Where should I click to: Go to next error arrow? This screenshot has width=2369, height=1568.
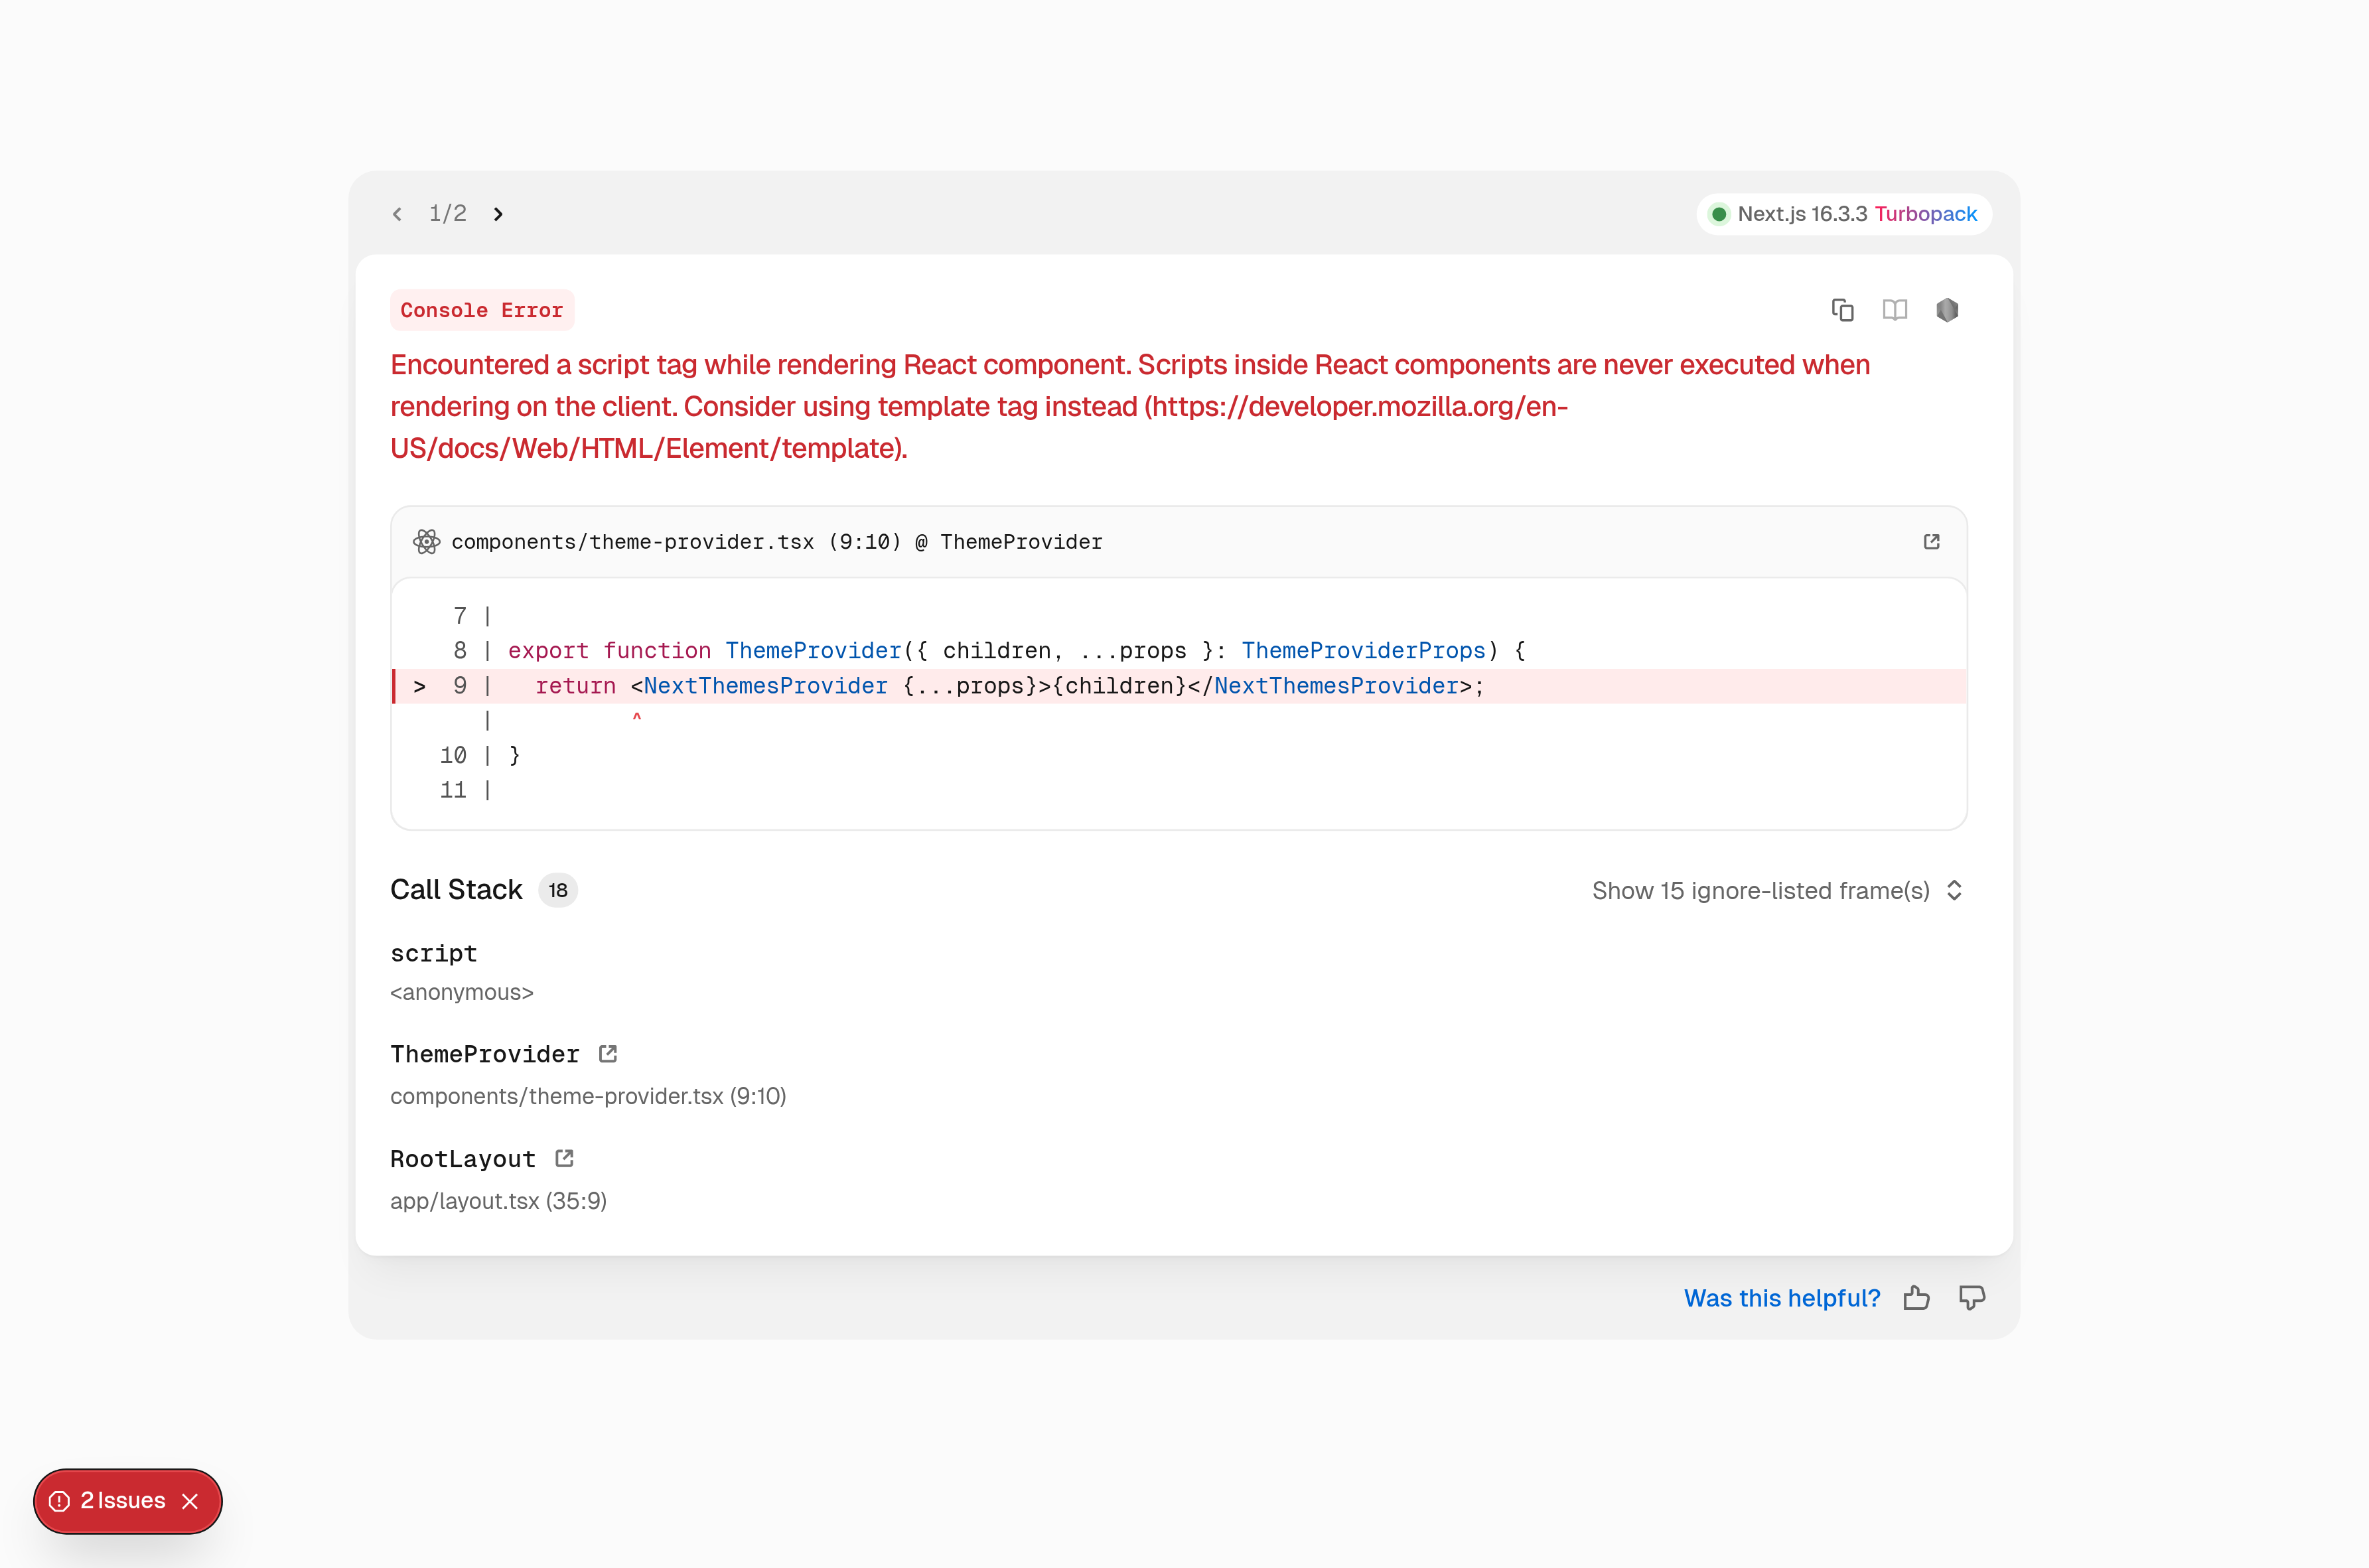click(x=498, y=214)
